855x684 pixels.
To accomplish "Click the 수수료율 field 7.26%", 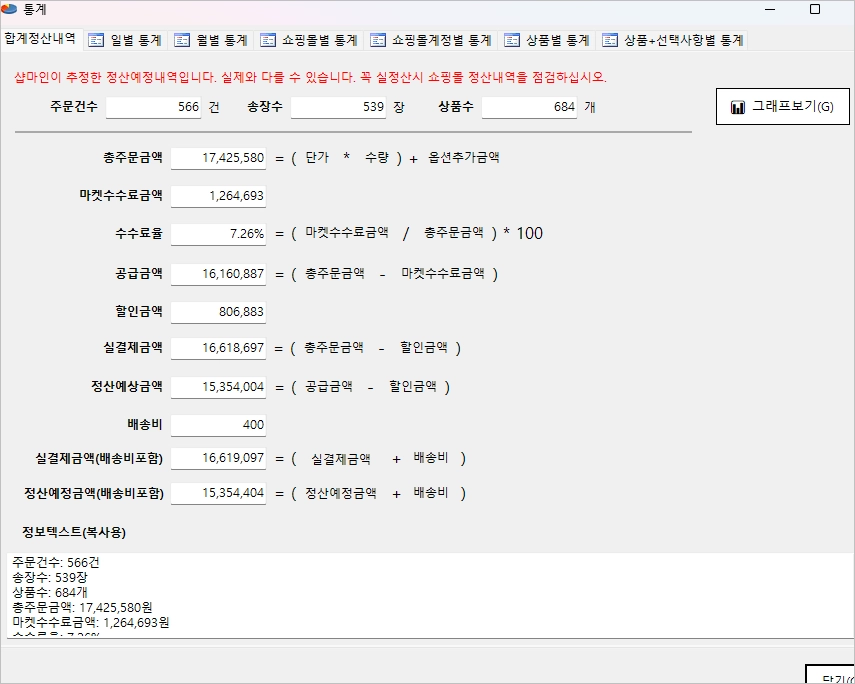I will (x=219, y=234).
